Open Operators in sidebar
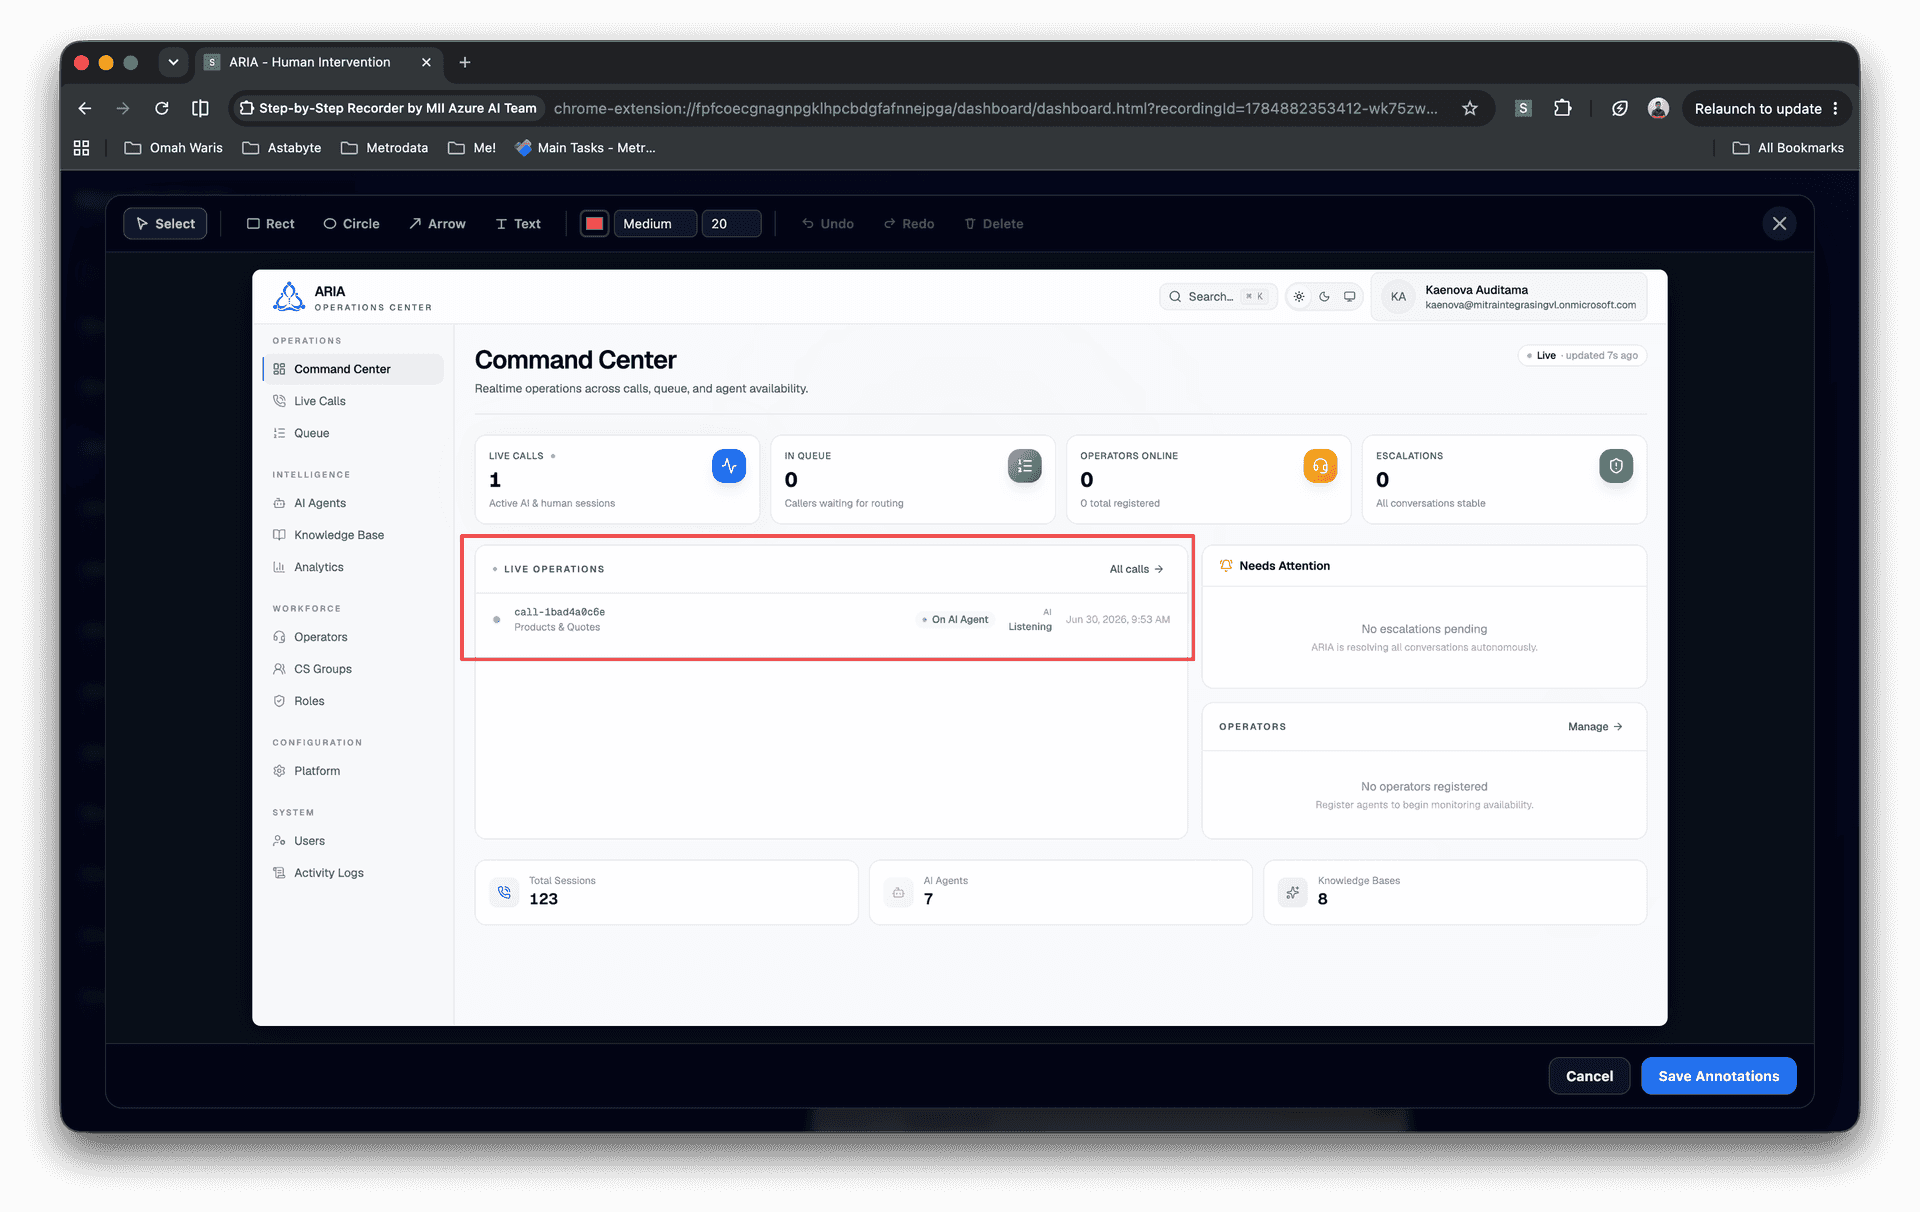This screenshot has height=1212, width=1920. click(353, 637)
